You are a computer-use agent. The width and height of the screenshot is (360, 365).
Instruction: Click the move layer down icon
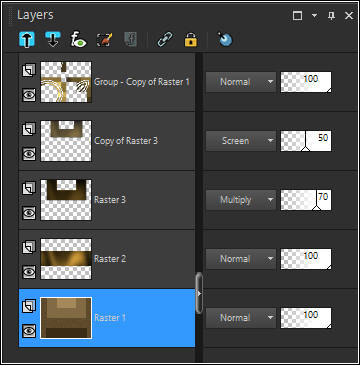[x=53, y=40]
